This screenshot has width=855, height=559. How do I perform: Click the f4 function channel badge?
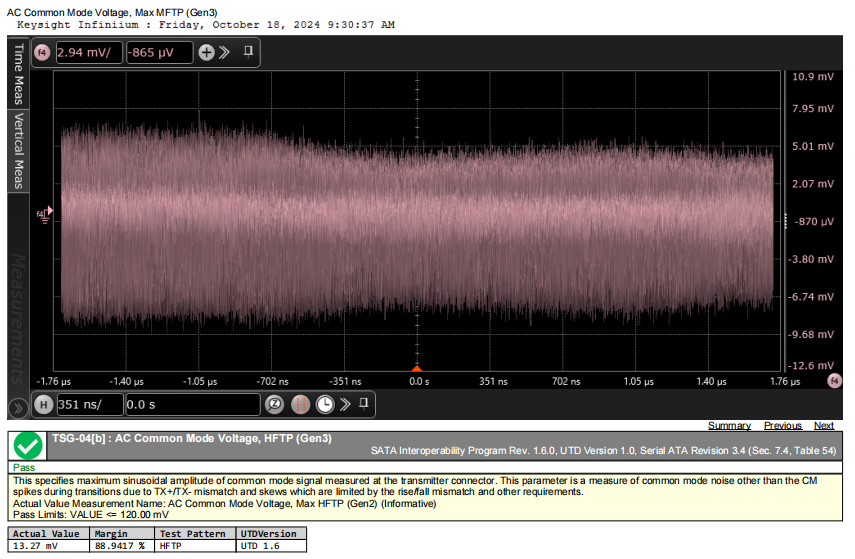pyautogui.click(x=42, y=53)
